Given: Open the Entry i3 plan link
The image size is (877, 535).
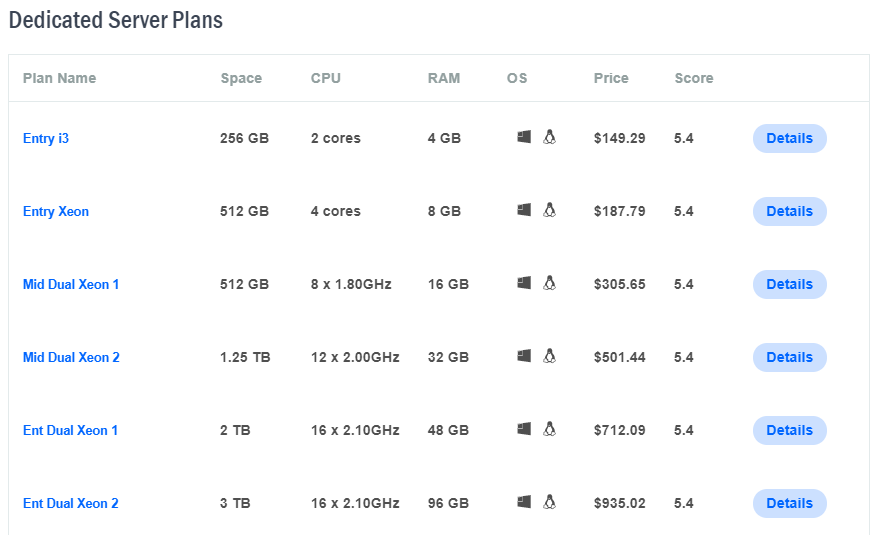Looking at the screenshot, I should pos(46,138).
